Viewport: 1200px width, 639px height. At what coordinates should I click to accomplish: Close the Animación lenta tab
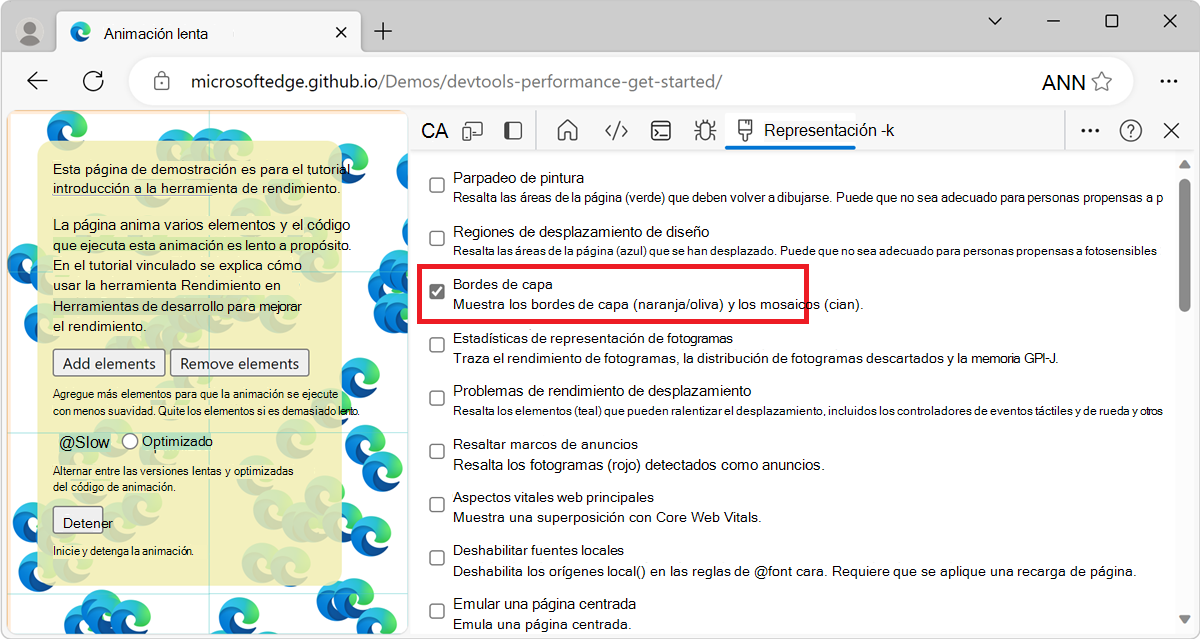tap(342, 33)
